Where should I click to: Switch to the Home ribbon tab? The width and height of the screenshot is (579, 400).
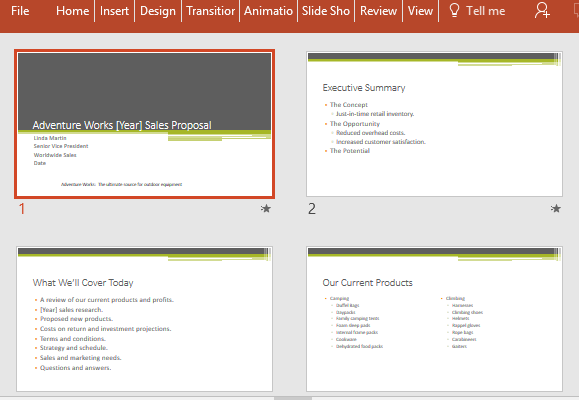72,11
